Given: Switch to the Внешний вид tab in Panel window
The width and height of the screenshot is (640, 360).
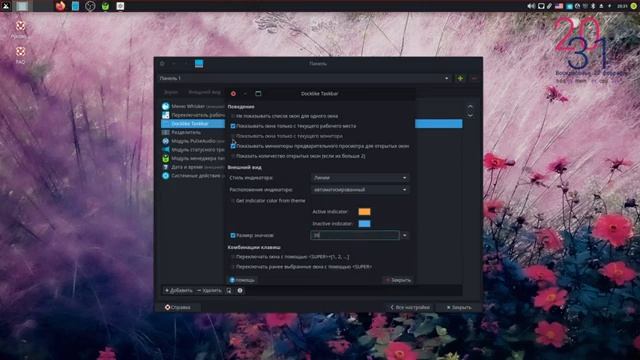Looking at the screenshot, I should [204, 92].
